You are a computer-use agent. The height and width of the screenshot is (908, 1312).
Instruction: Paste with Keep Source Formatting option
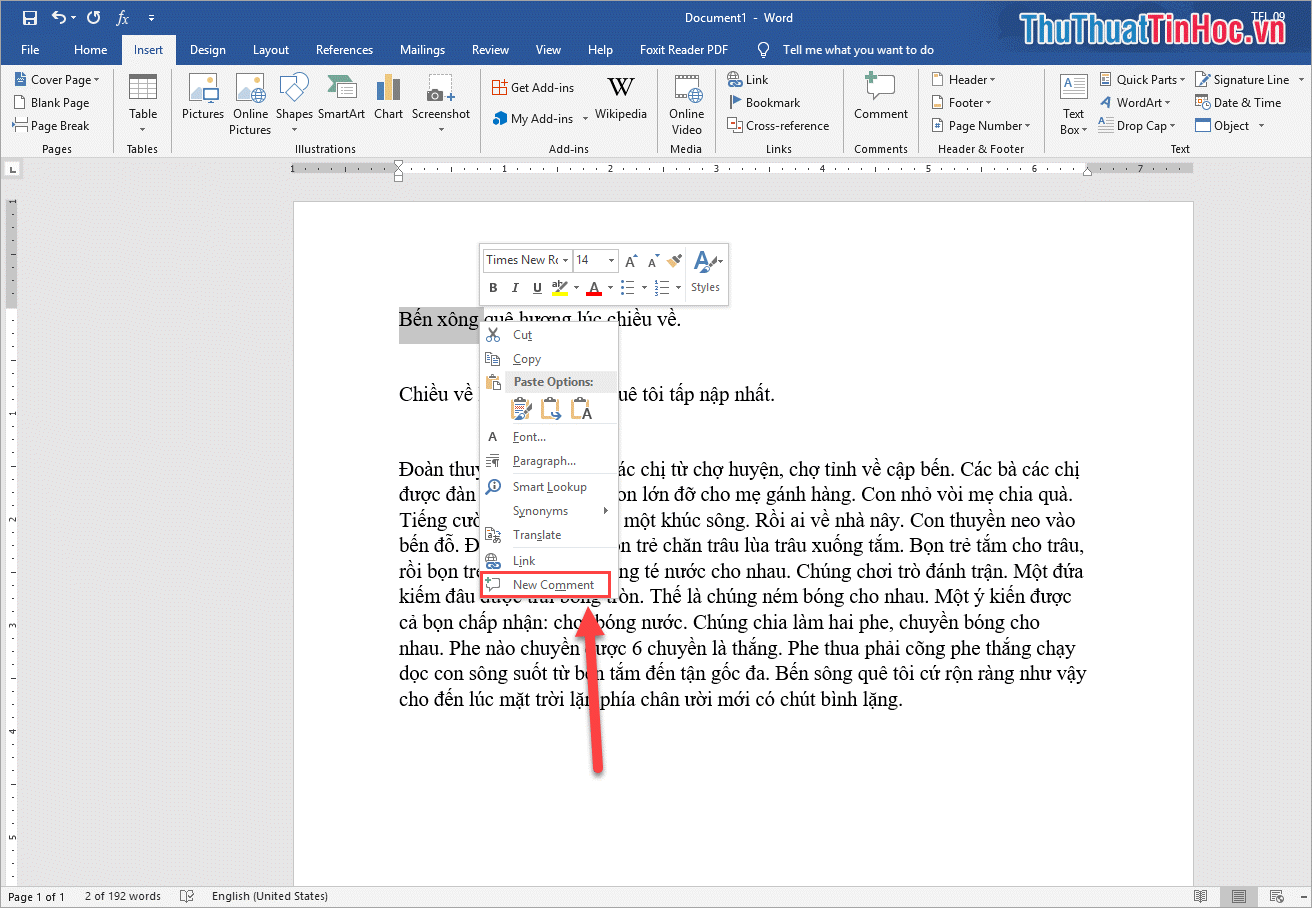[521, 408]
